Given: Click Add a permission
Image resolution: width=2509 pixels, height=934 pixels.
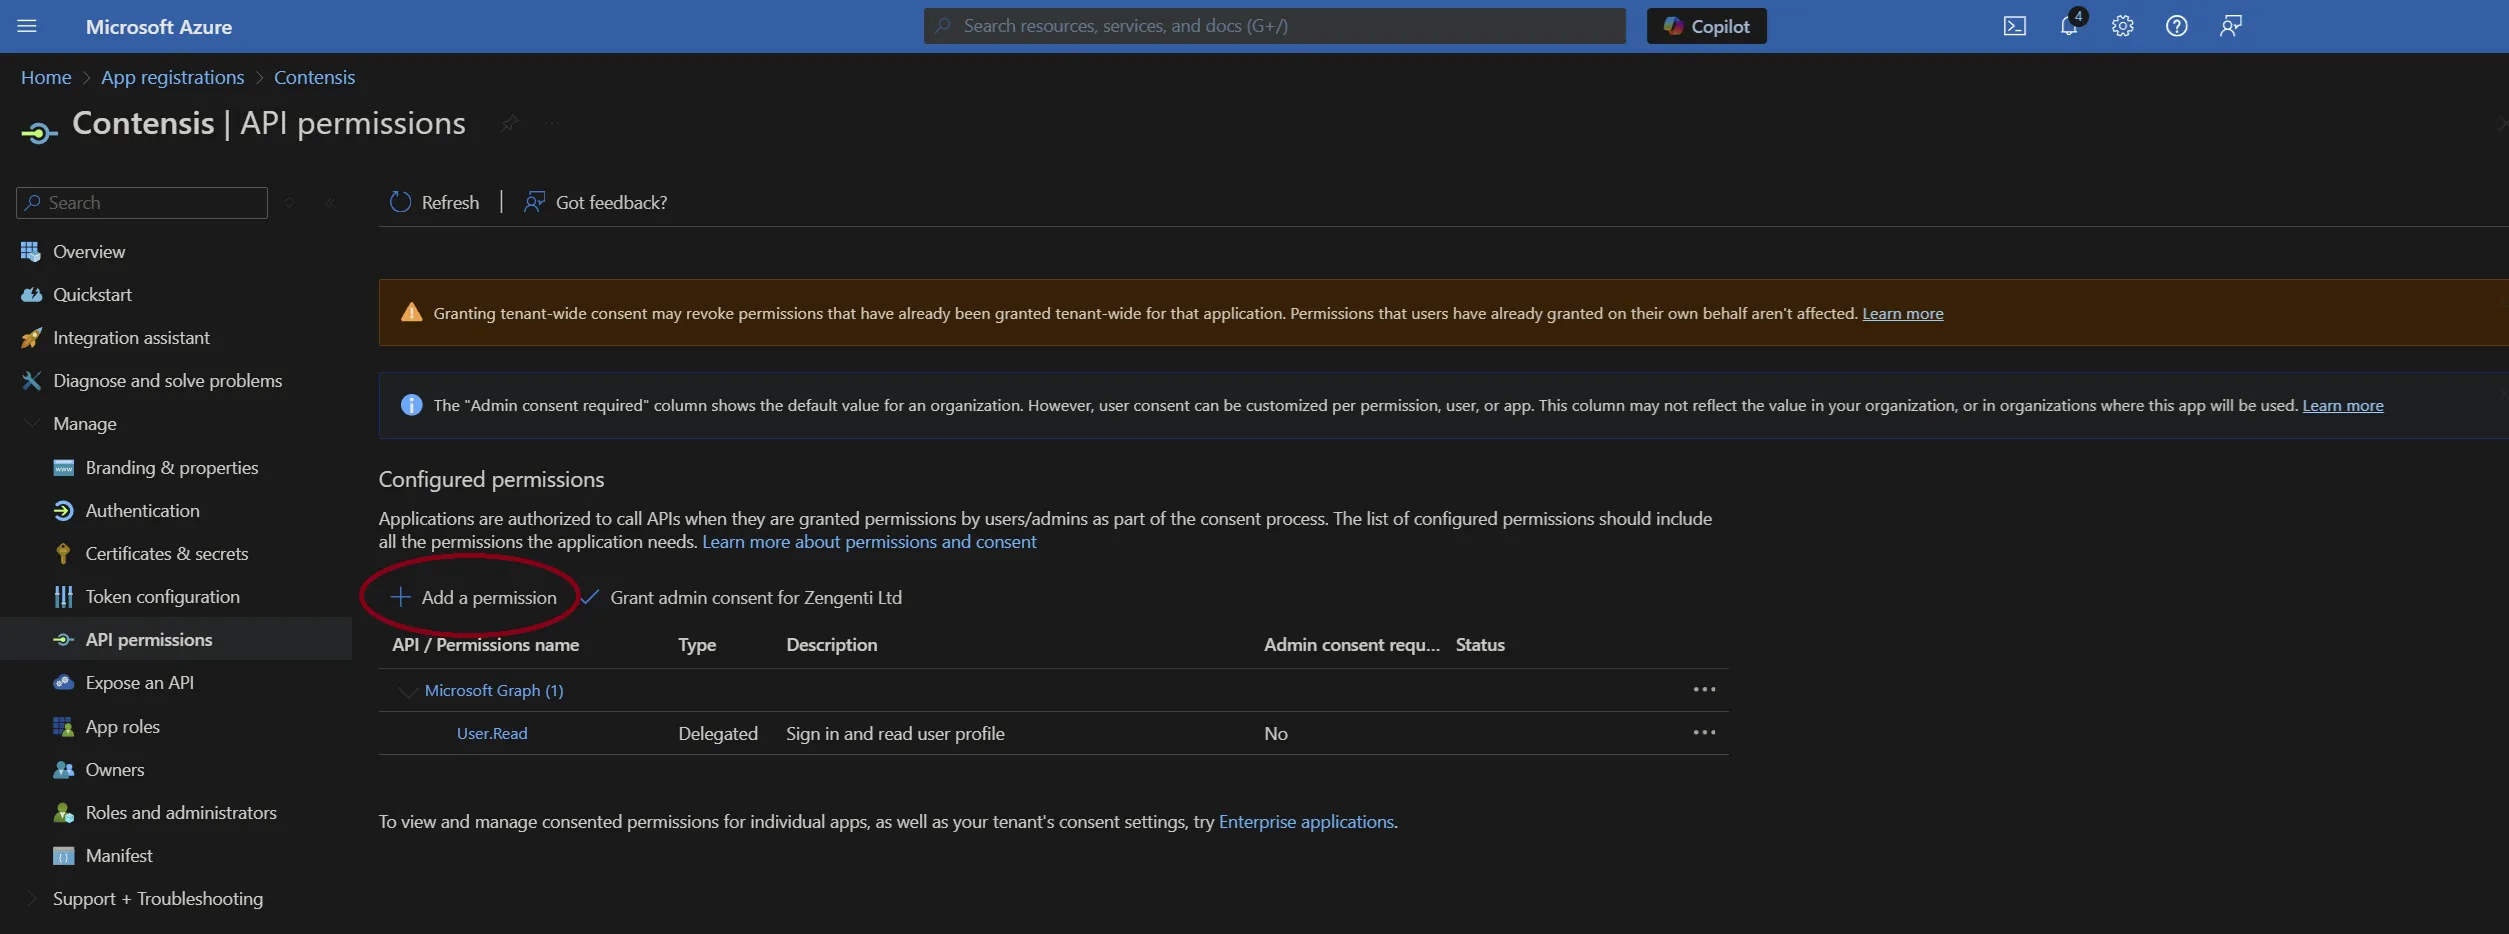Looking at the screenshot, I should [473, 597].
